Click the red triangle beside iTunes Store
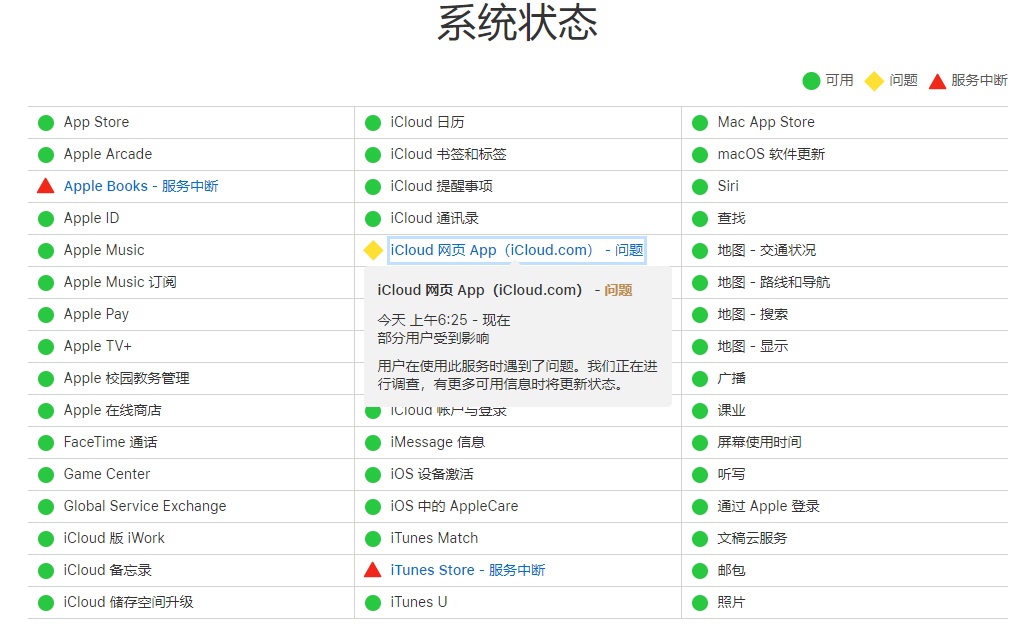The height and width of the screenshot is (626, 1036). (373, 569)
